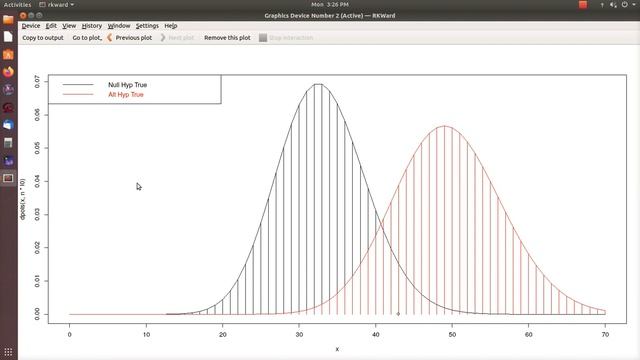
Task: Open the Device menu
Action: point(31,26)
